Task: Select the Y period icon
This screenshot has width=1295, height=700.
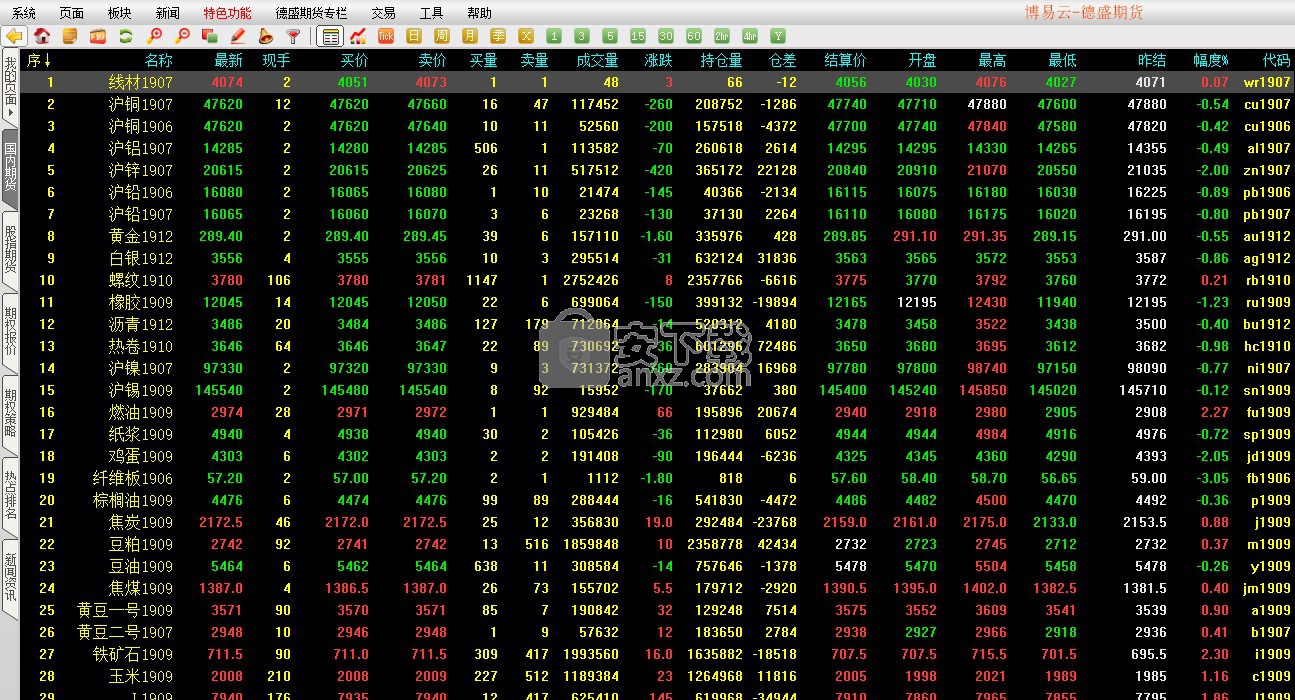Action: pos(778,36)
